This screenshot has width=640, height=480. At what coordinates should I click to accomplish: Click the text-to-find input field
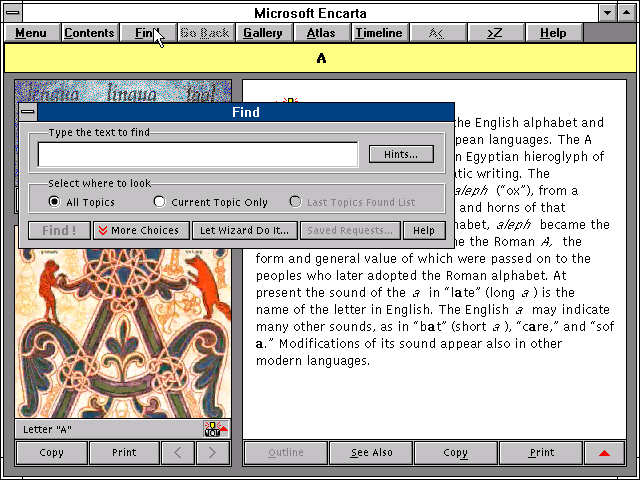coord(198,154)
